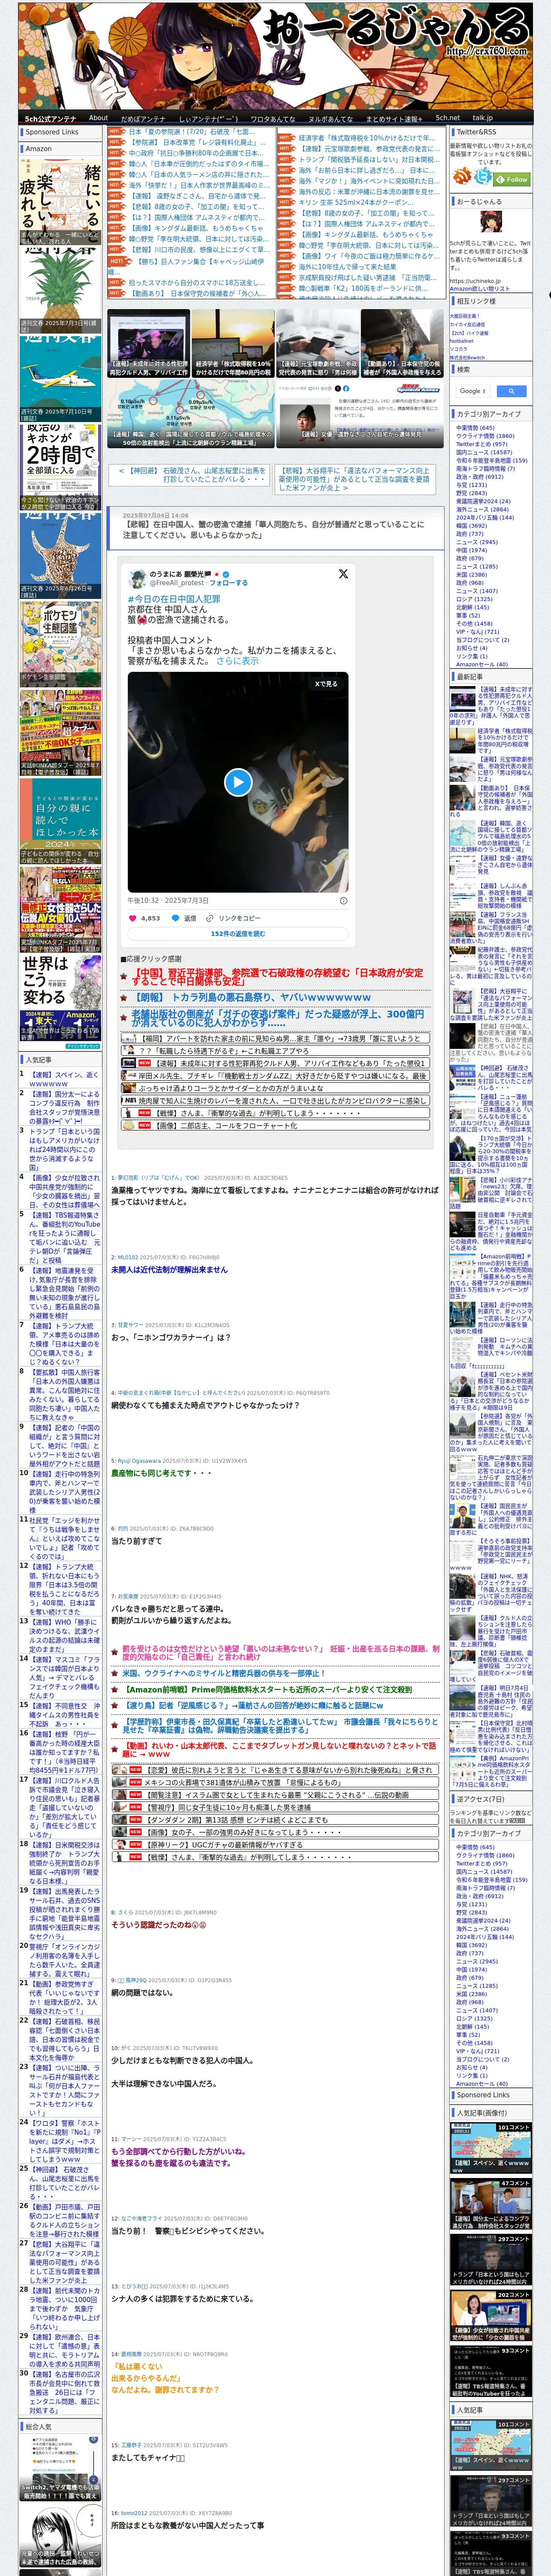Image resolution: width=551 pixels, height=2576 pixels.
Task: Open '【神回避】石破茂さん' previous-article link
Action: pyautogui.click(x=192, y=475)
